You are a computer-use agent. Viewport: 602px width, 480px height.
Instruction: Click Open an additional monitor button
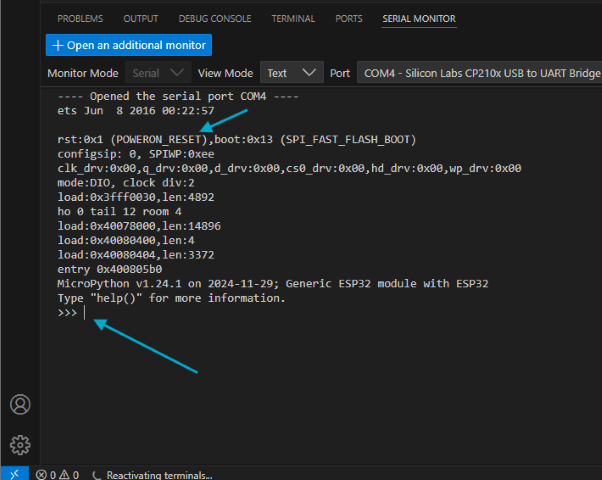coord(128,45)
